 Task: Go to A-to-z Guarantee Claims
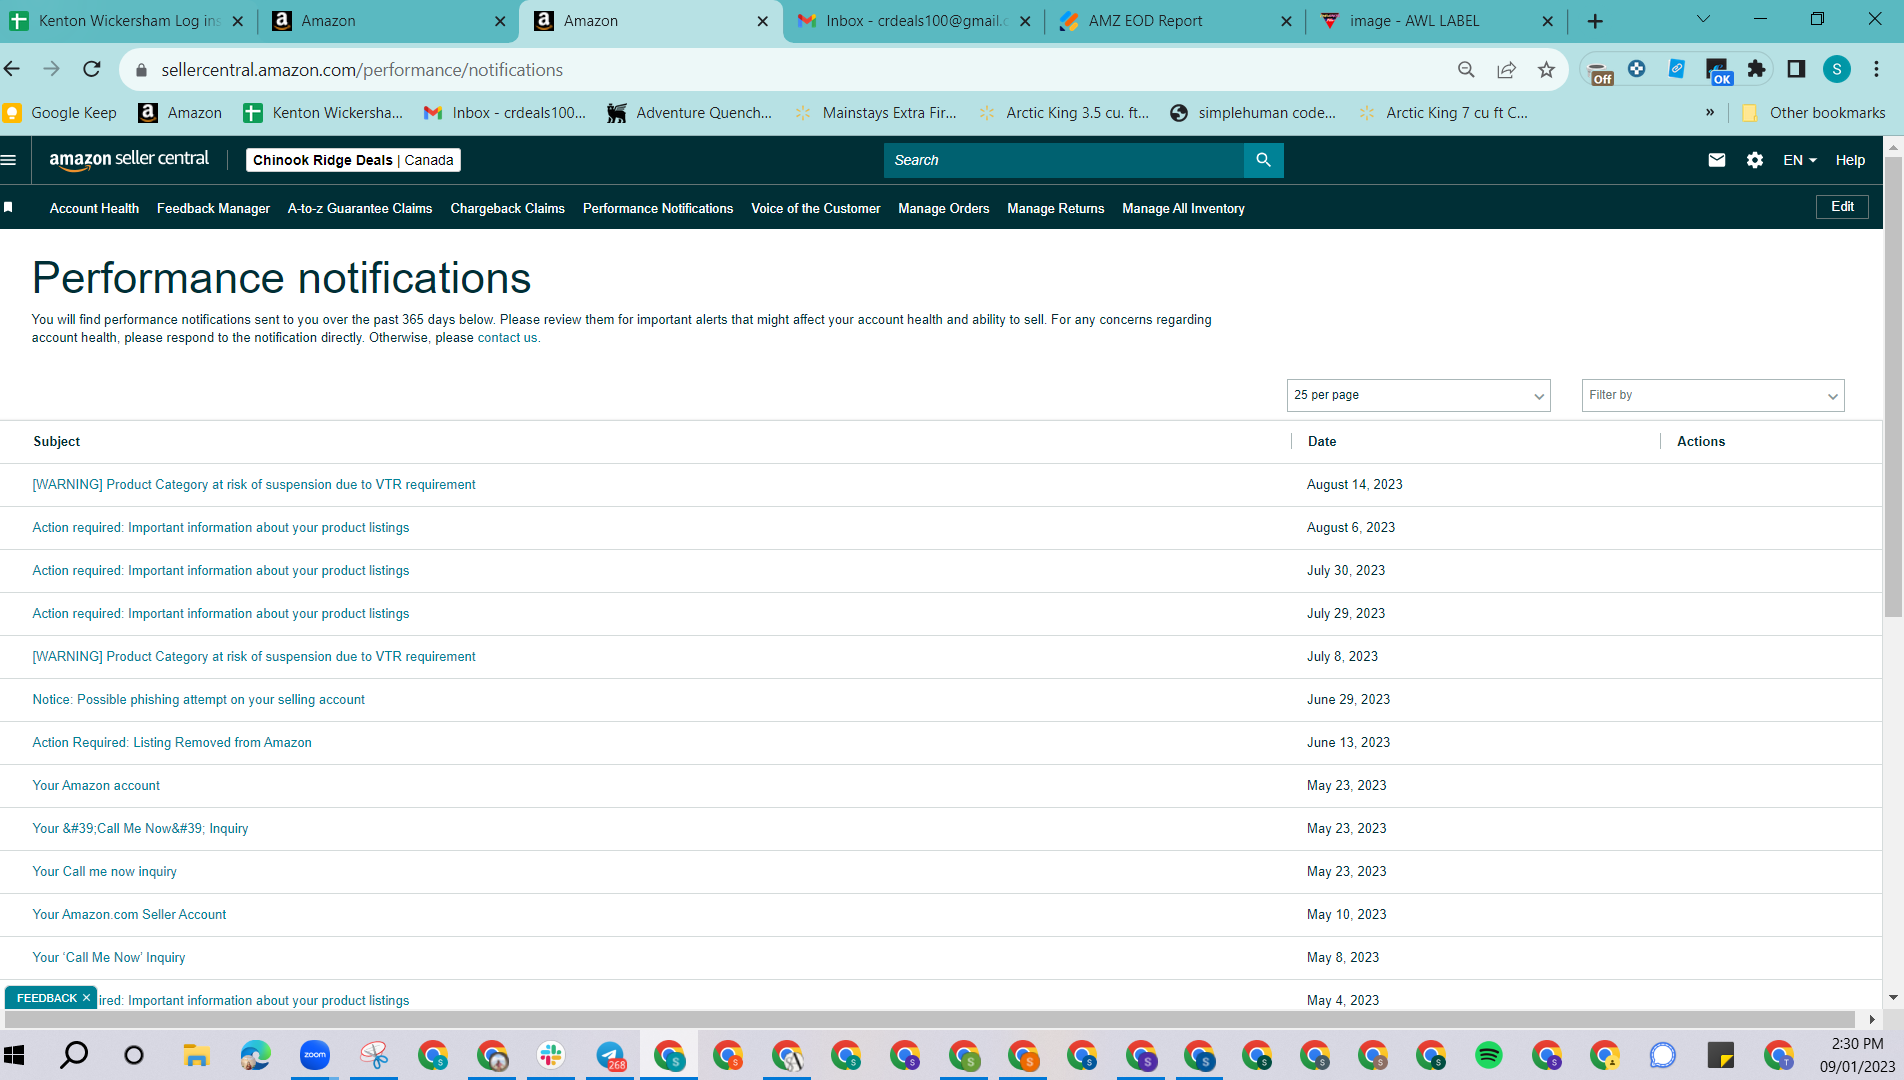click(360, 208)
